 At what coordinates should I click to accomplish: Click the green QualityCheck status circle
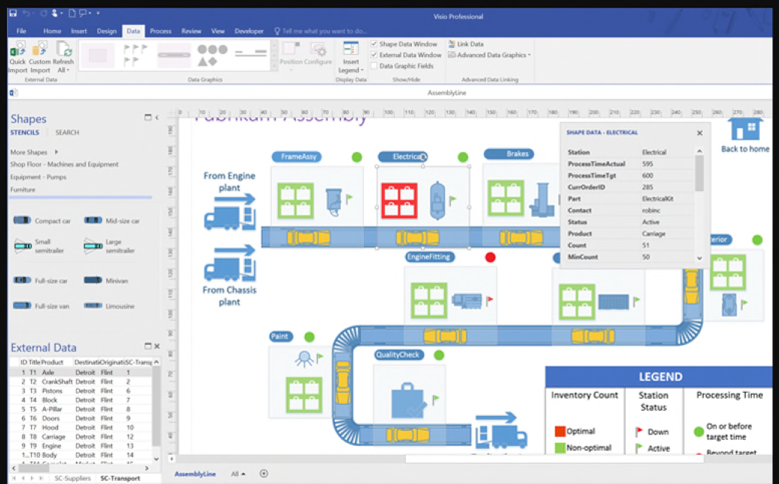point(439,355)
